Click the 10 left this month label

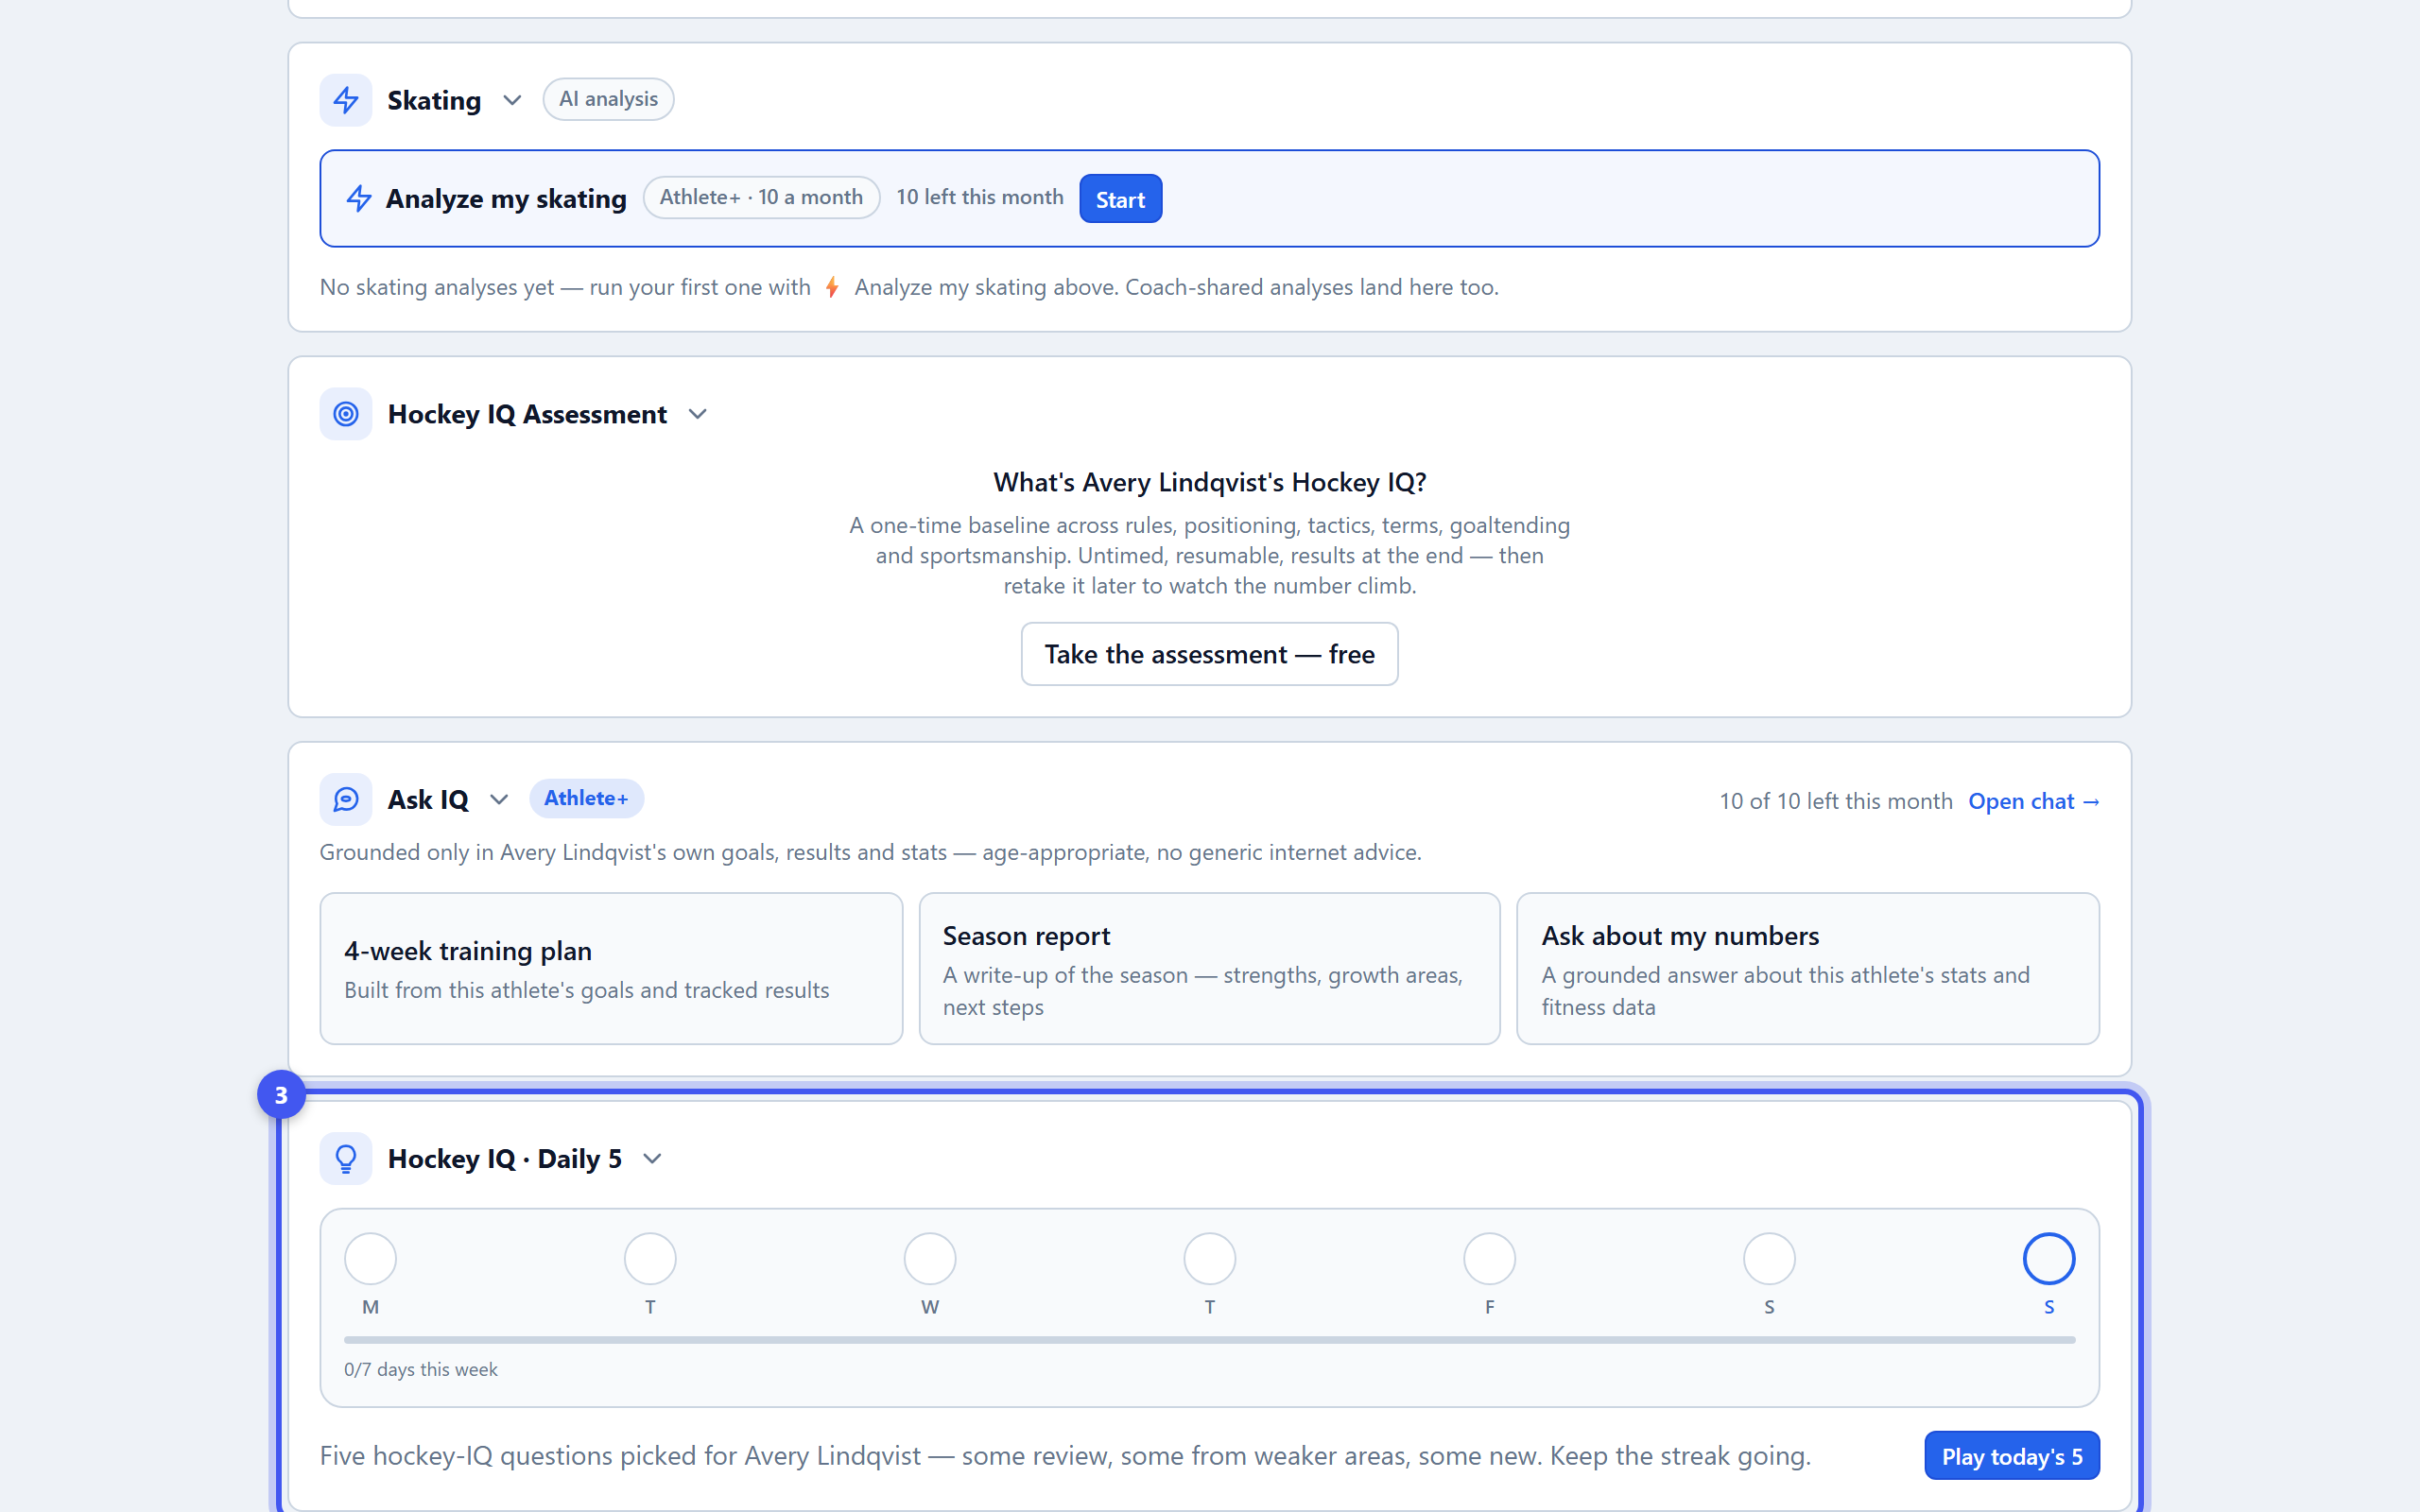click(x=979, y=197)
